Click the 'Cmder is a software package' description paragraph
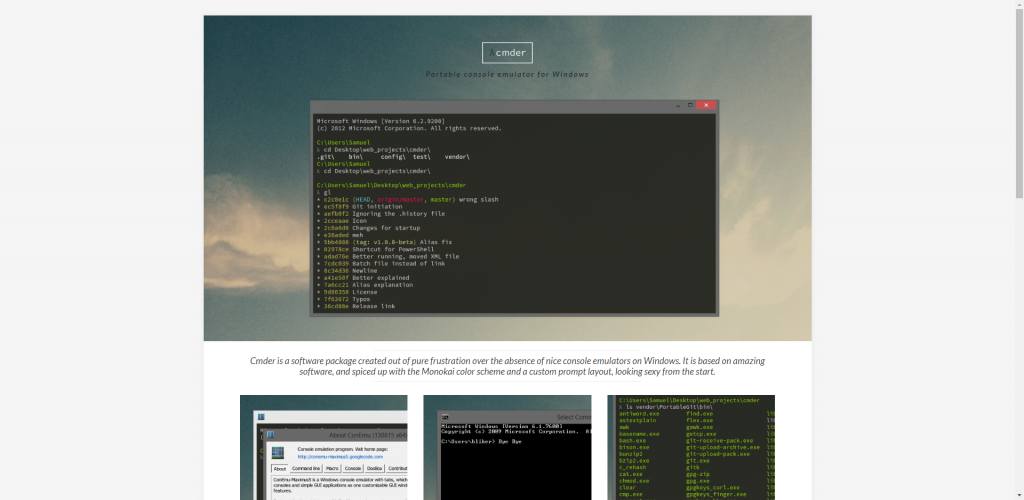This screenshot has width=1024, height=500. (507, 366)
